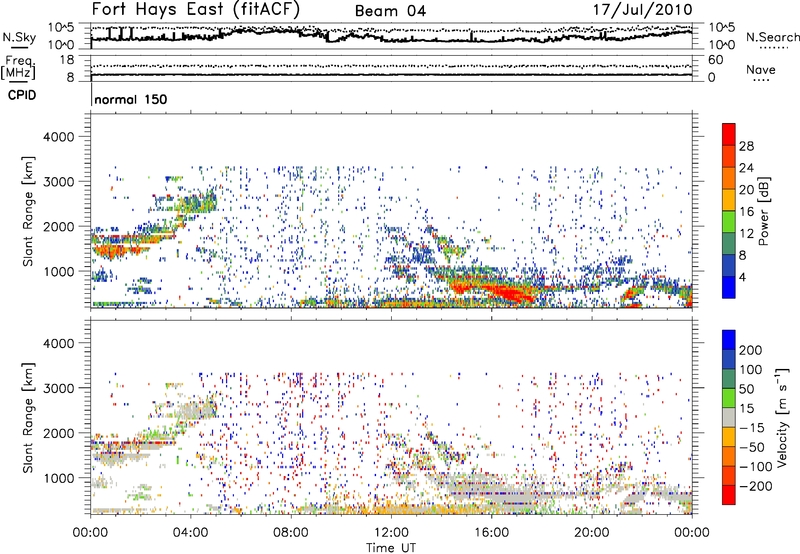Click the '28' power colorbar tick
The height and width of the screenshot is (554, 800).
pos(746,146)
